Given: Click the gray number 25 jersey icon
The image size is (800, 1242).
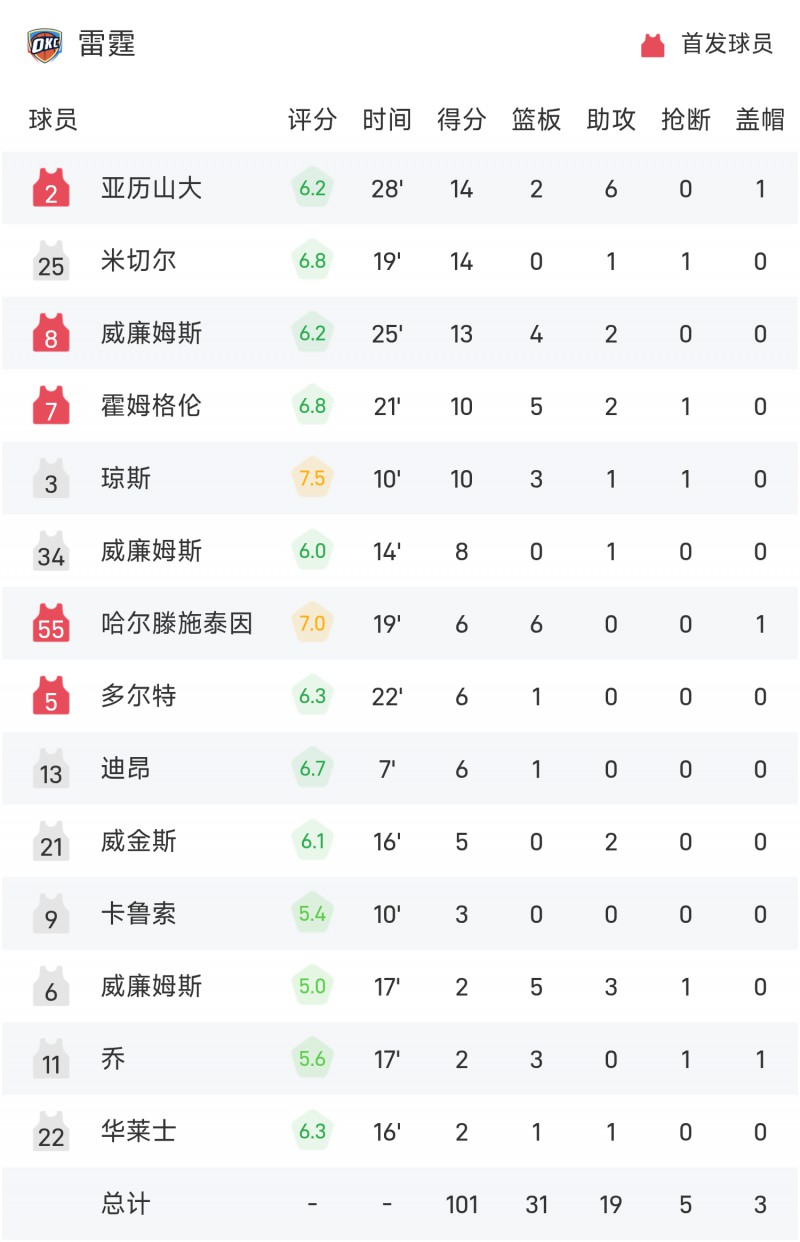Looking at the screenshot, I should pos(51,261).
